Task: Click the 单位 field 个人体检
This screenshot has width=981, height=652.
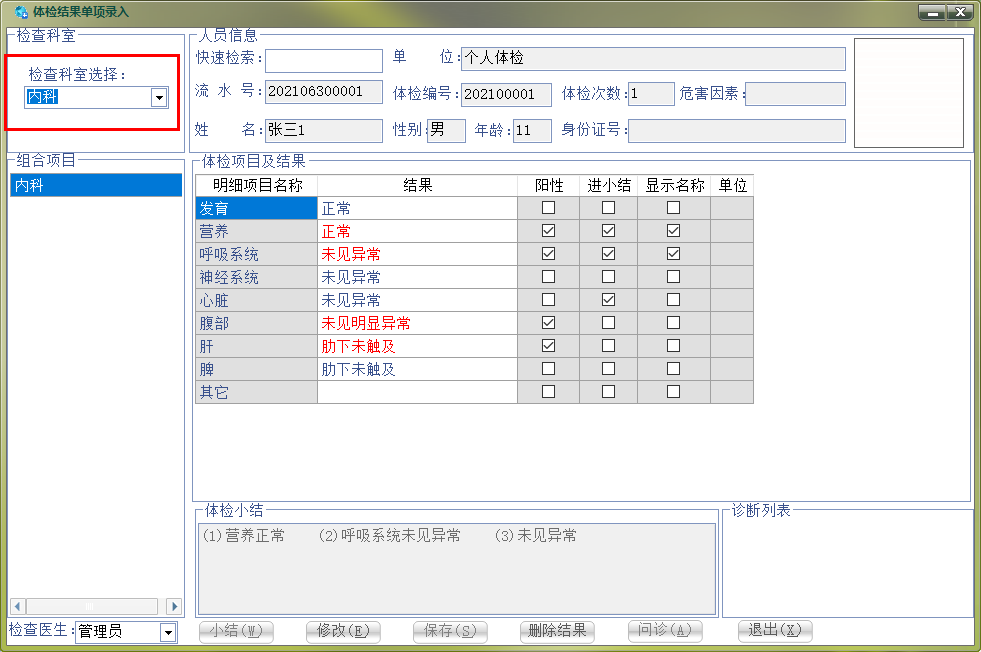Action: [x=653, y=58]
